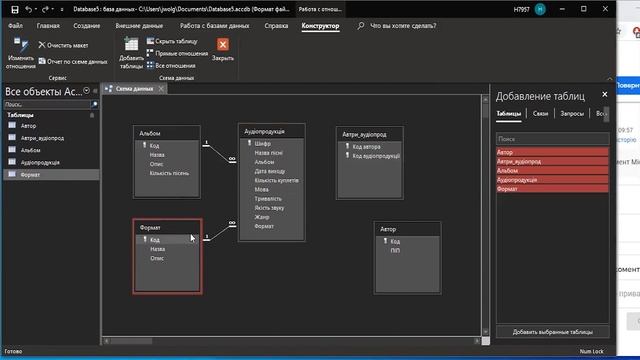Click Добавить таблицы ribbon button
This screenshot has height=360, width=640.
click(x=131, y=53)
